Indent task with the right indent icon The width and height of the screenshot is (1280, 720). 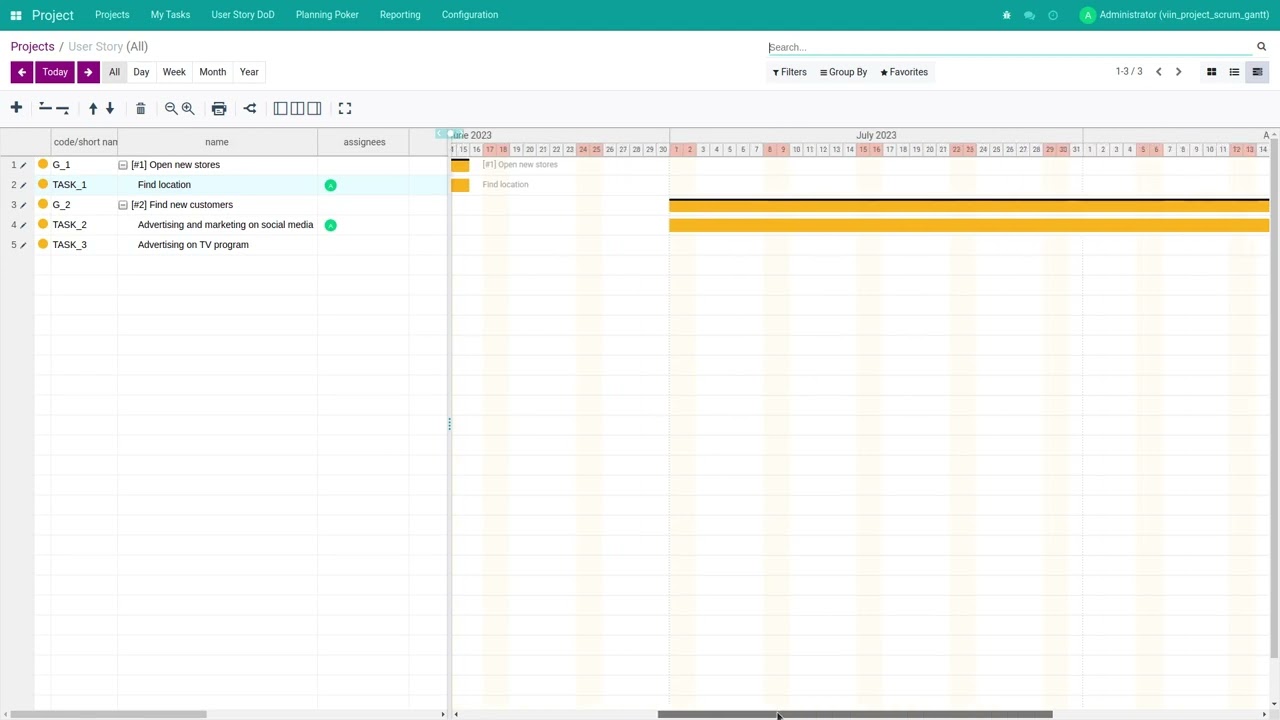(x=63, y=108)
